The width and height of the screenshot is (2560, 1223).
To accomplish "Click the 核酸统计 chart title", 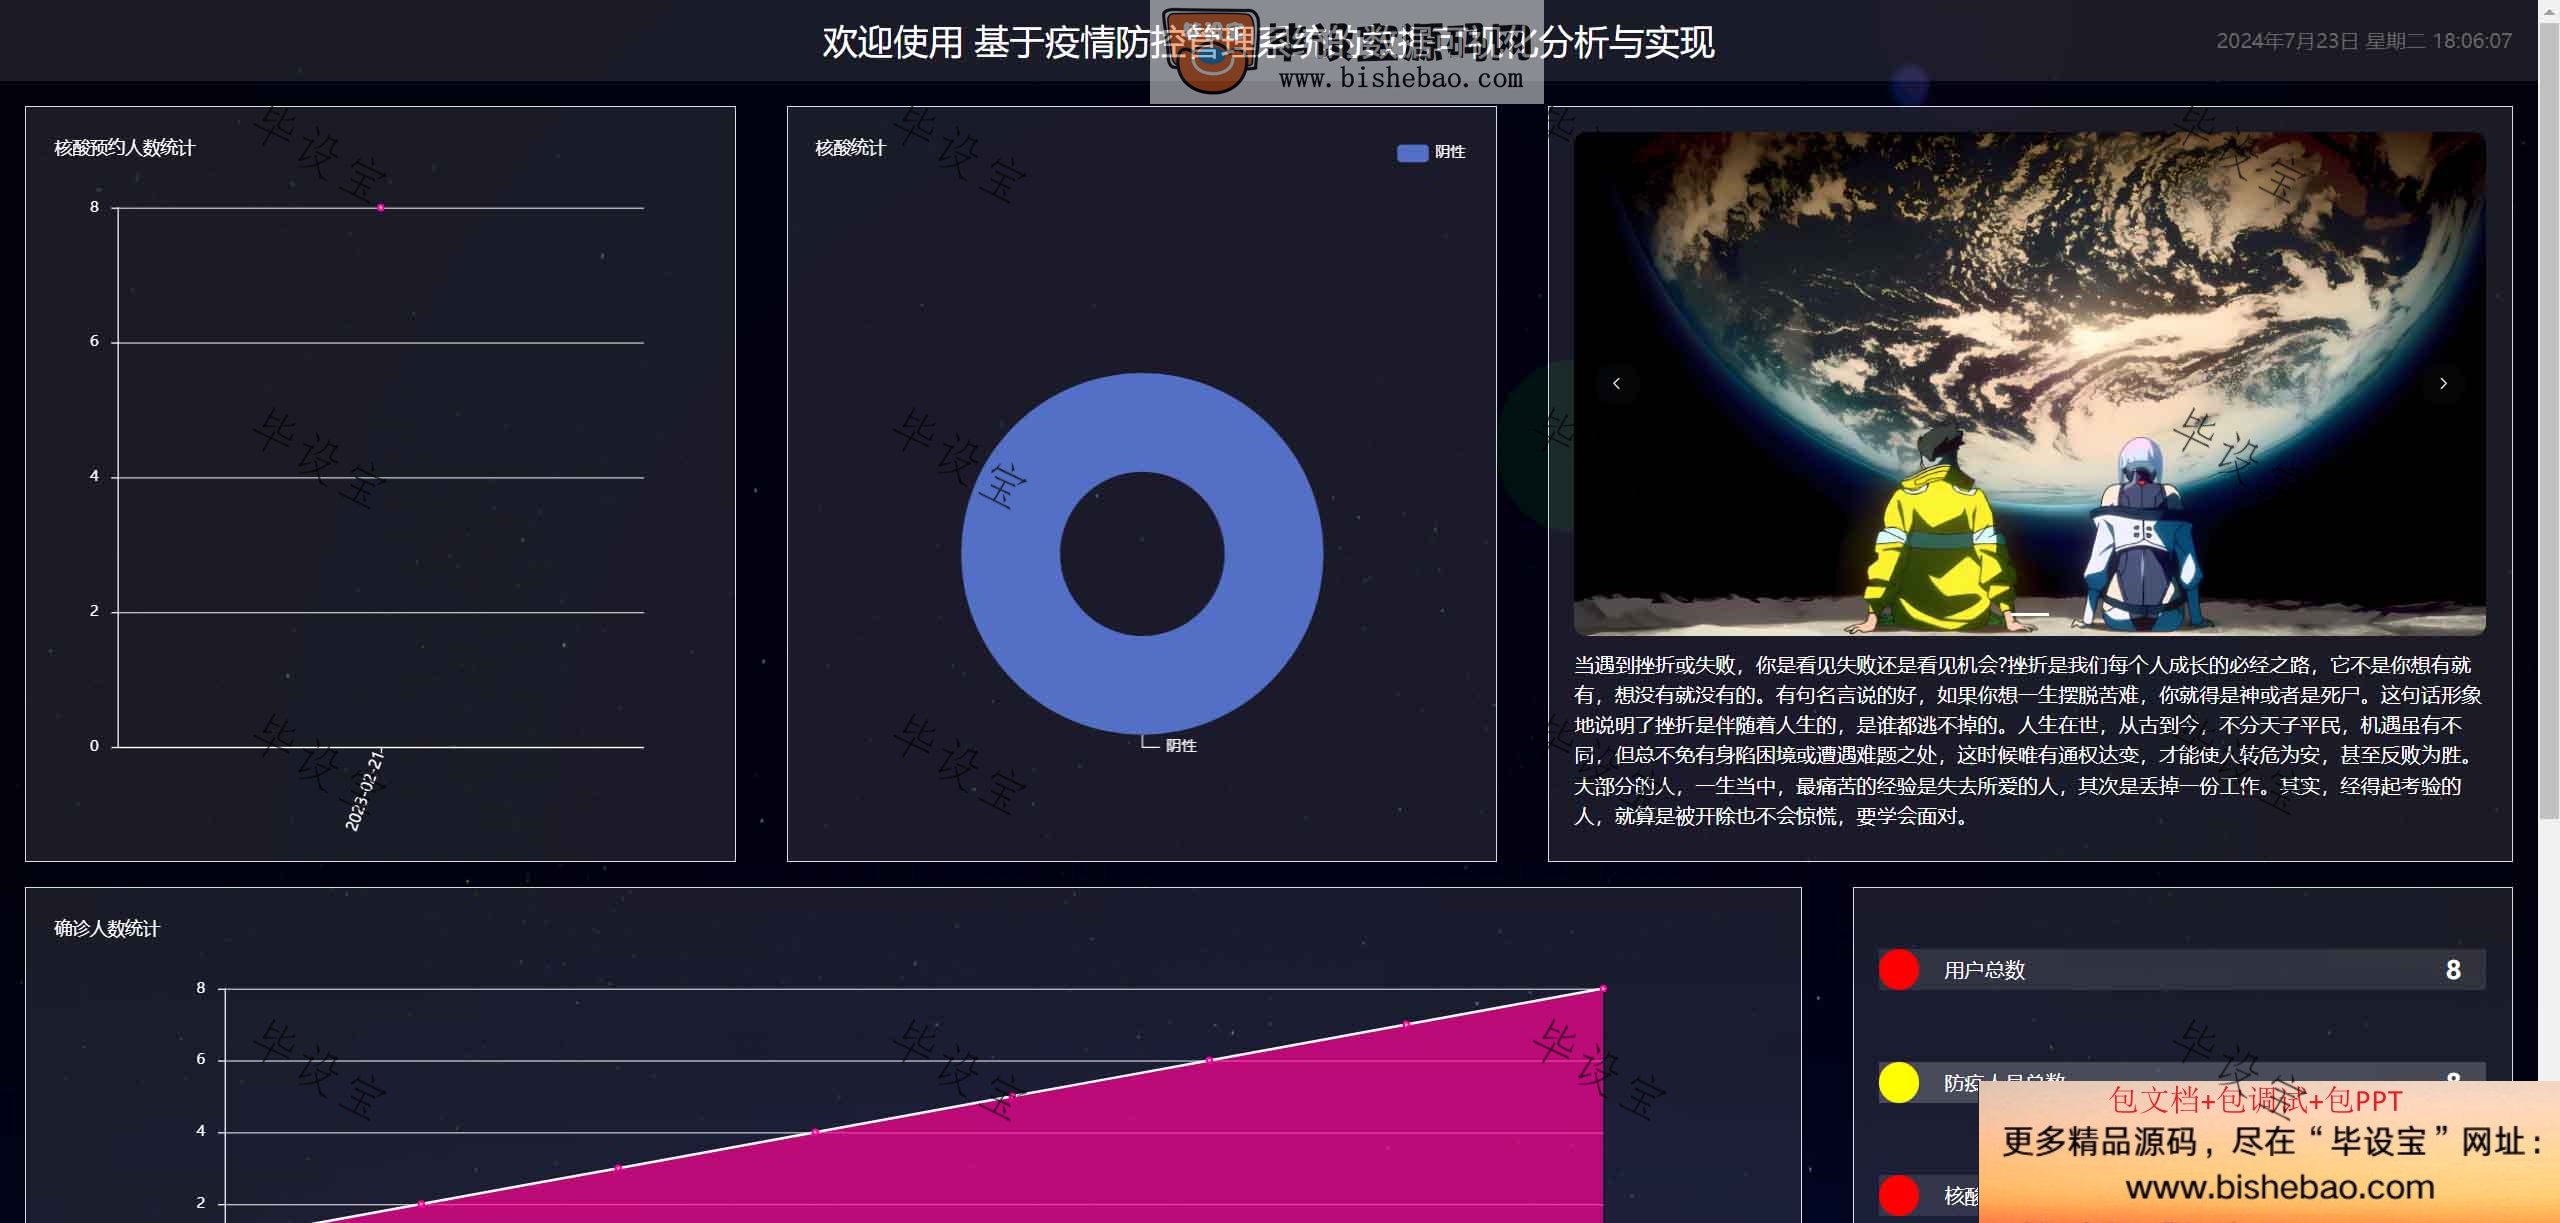I will (850, 148).
